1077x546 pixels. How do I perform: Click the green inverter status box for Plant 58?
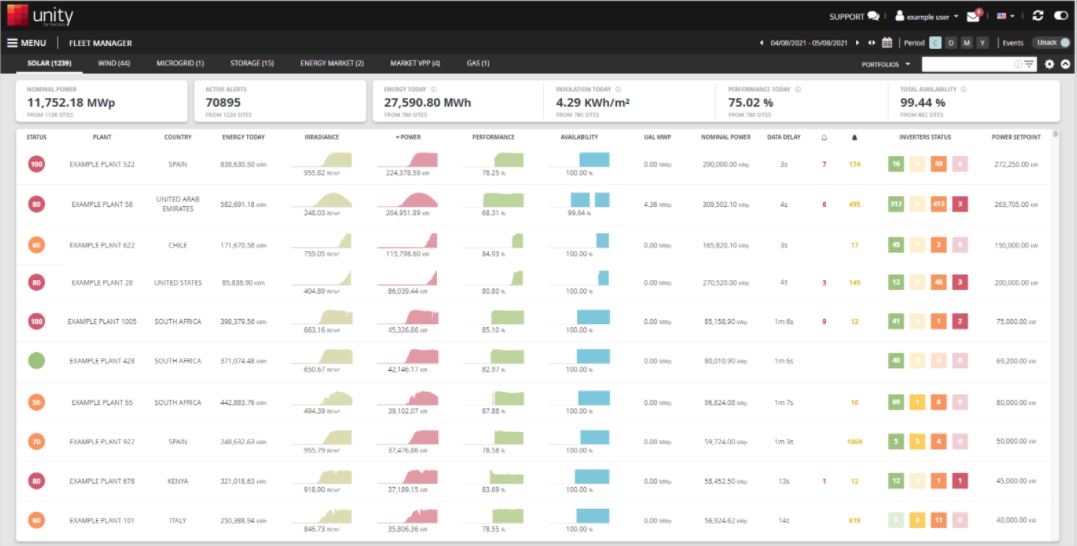[x=896, y=204]
